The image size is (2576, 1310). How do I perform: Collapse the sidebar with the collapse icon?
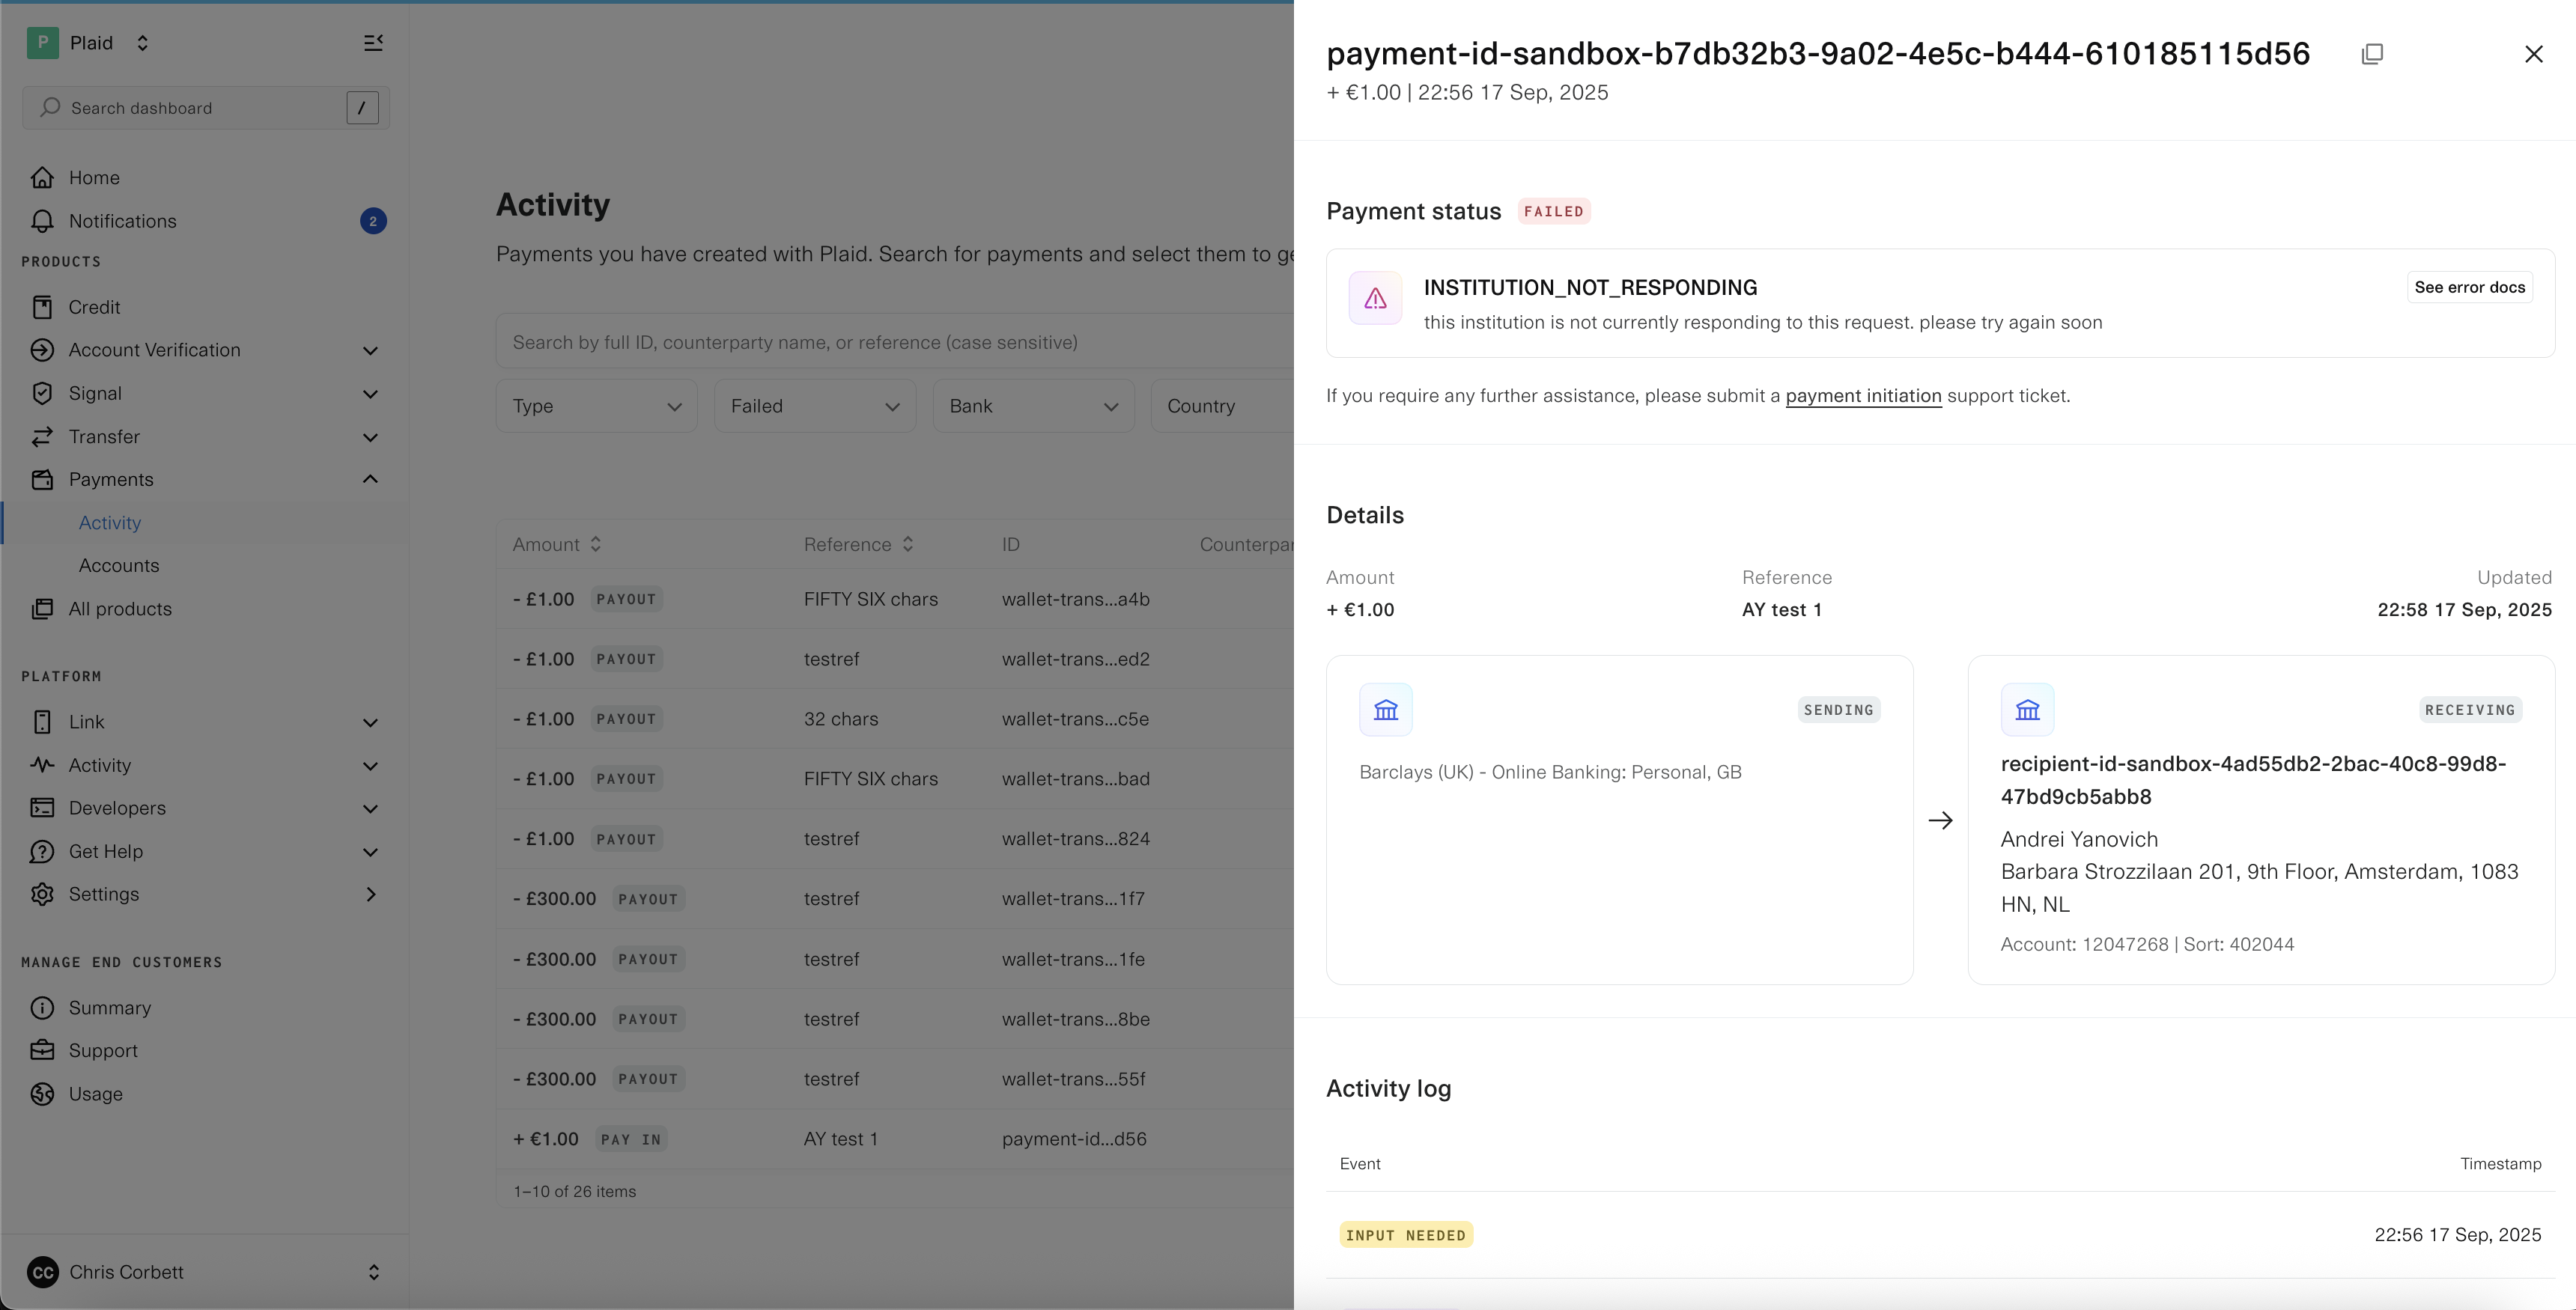tap(373, 43)
